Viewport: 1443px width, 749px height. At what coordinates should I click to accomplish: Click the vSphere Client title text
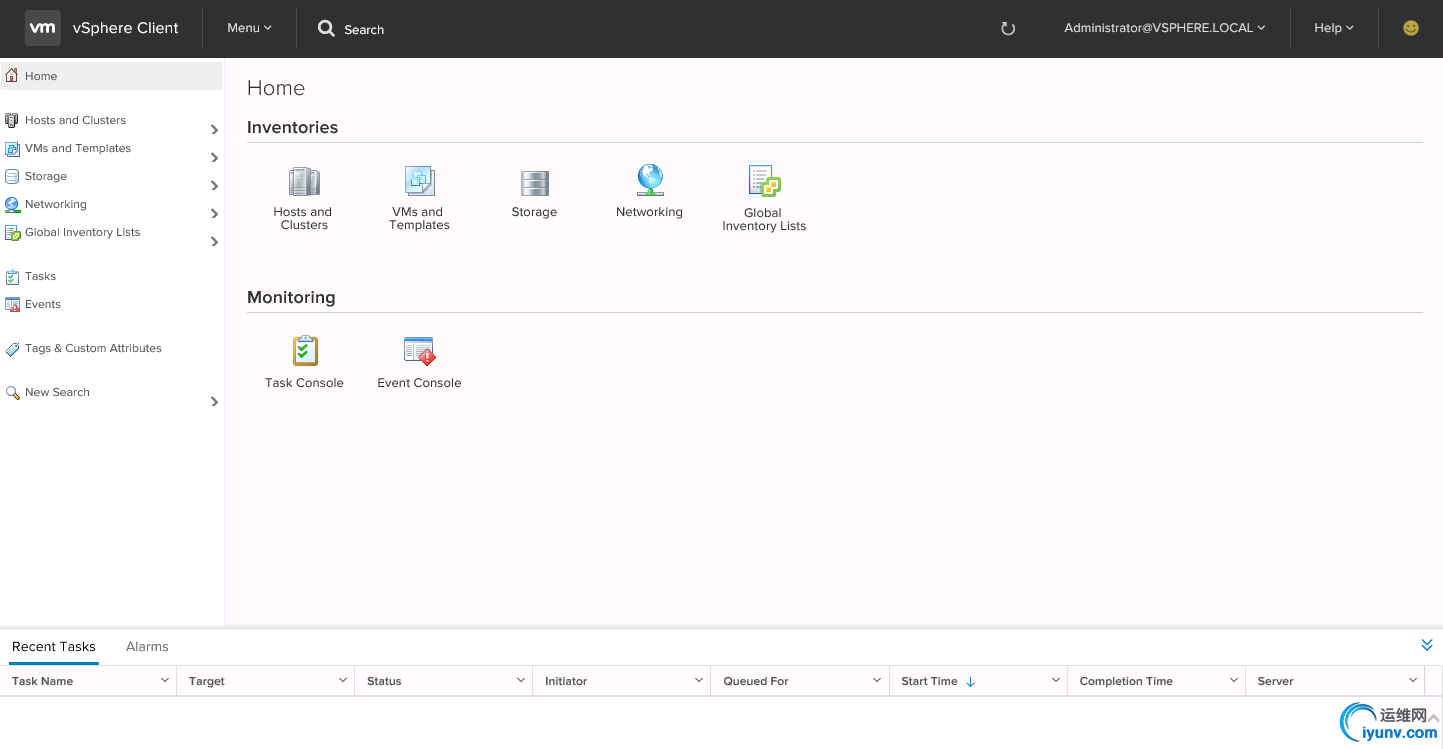click(x=126, y=28)
